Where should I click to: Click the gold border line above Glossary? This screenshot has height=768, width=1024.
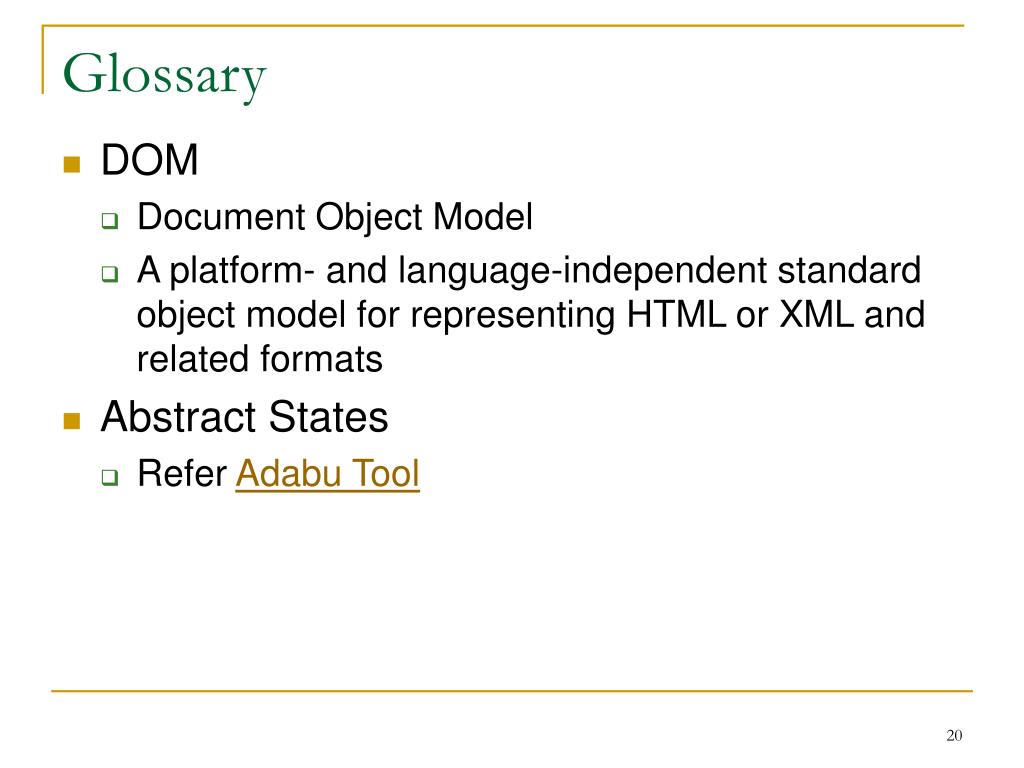(503, 25)
